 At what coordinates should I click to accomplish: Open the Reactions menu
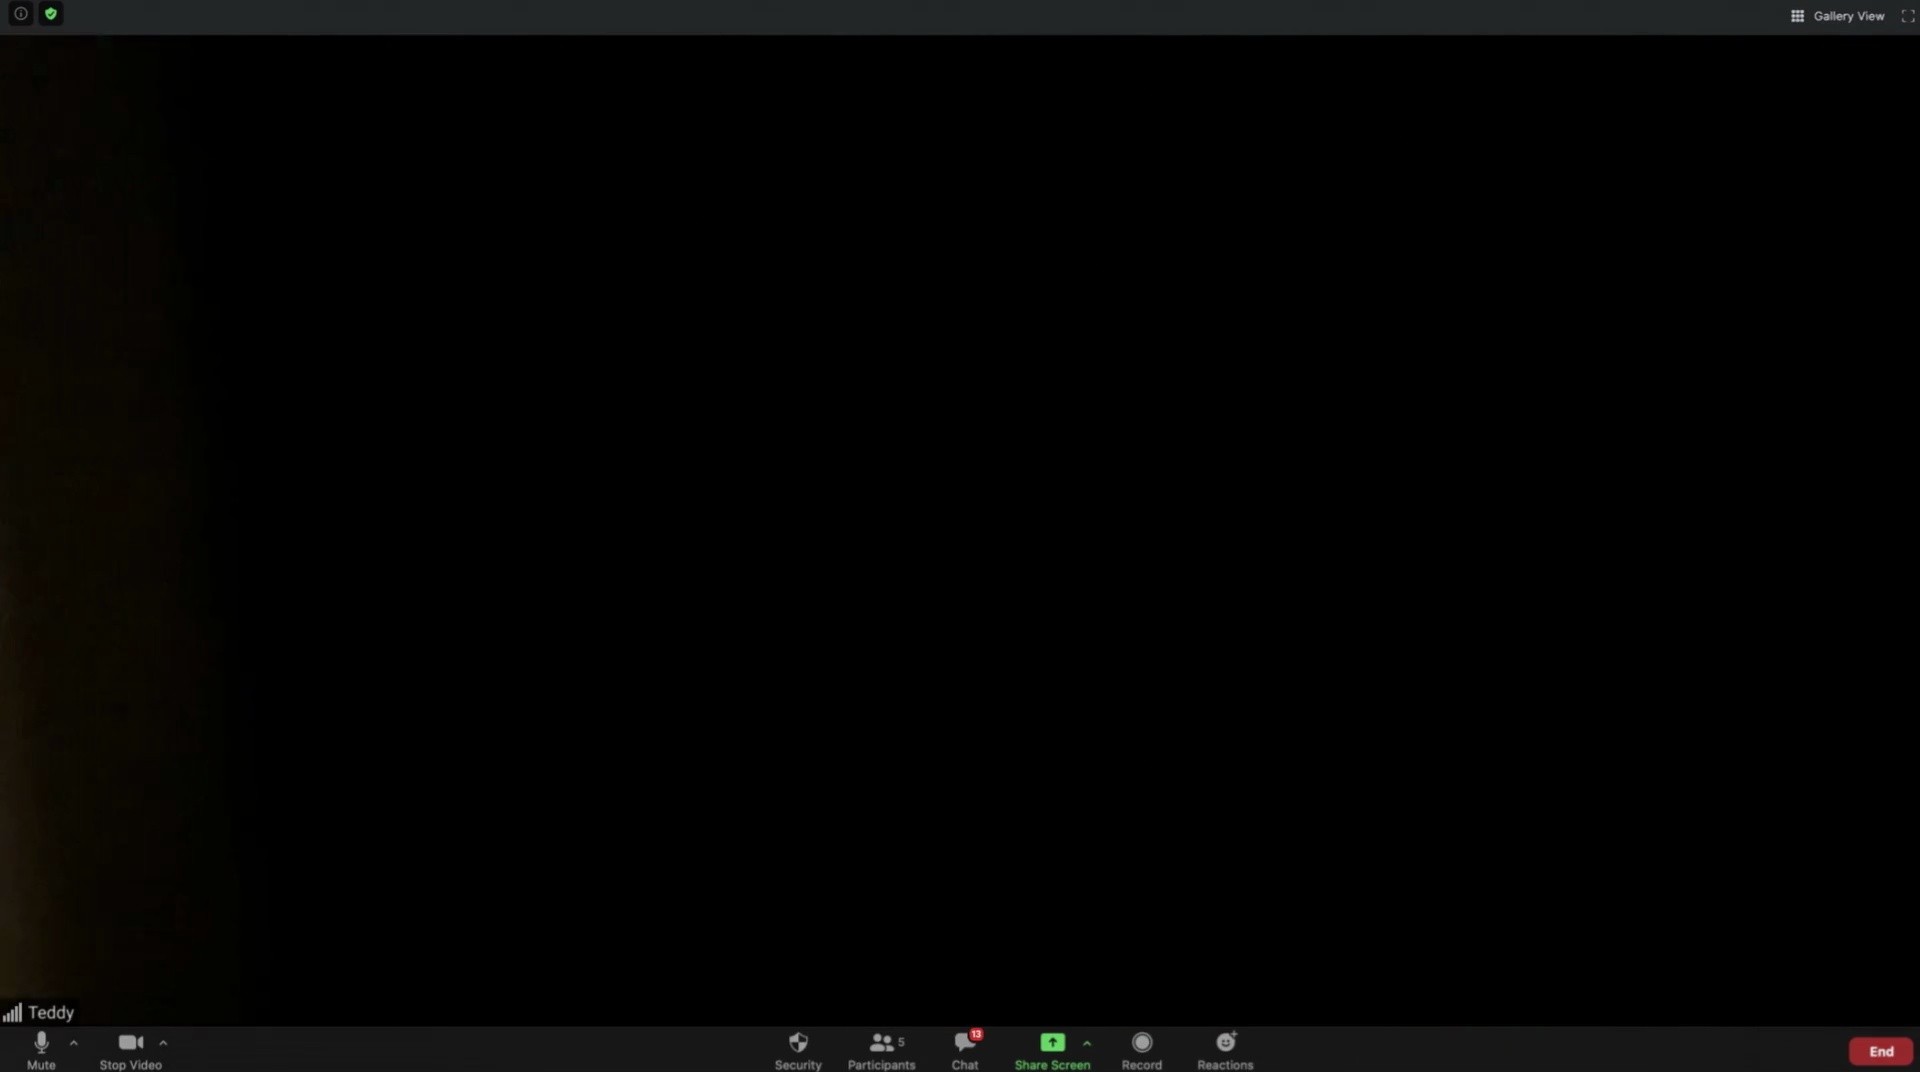click(x=1225, y=1050)
